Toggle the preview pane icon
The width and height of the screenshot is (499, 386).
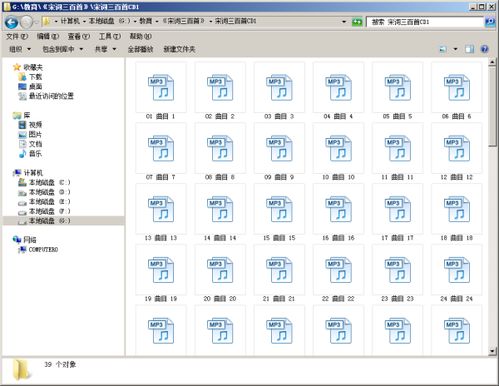click(x=469, y=49)
